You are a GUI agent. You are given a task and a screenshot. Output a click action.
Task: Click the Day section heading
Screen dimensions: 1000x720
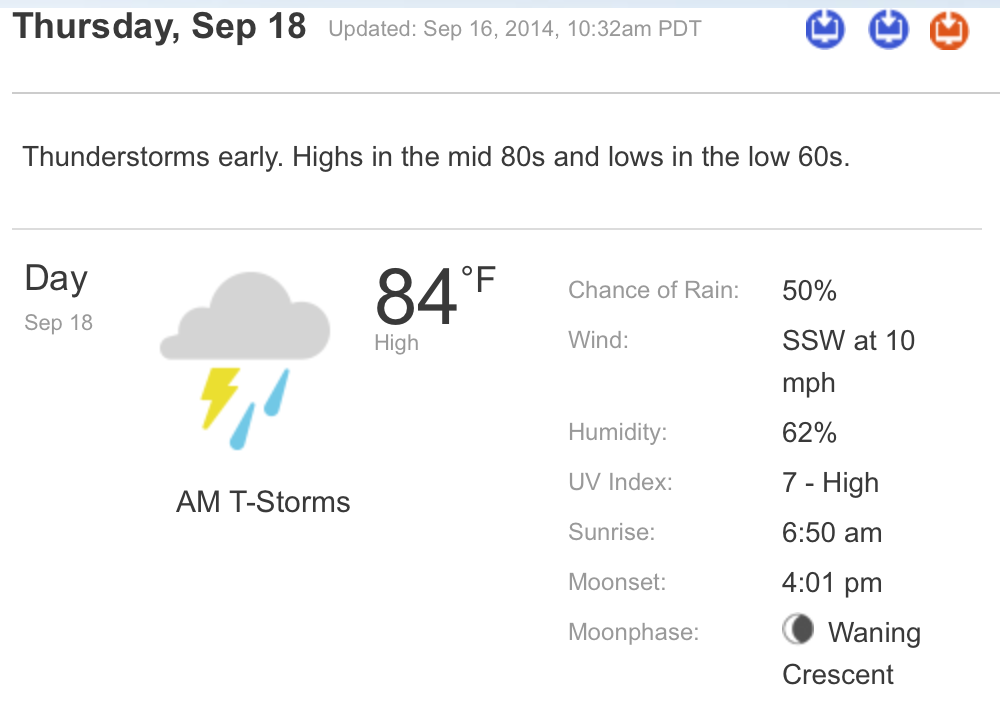point(56,279)
